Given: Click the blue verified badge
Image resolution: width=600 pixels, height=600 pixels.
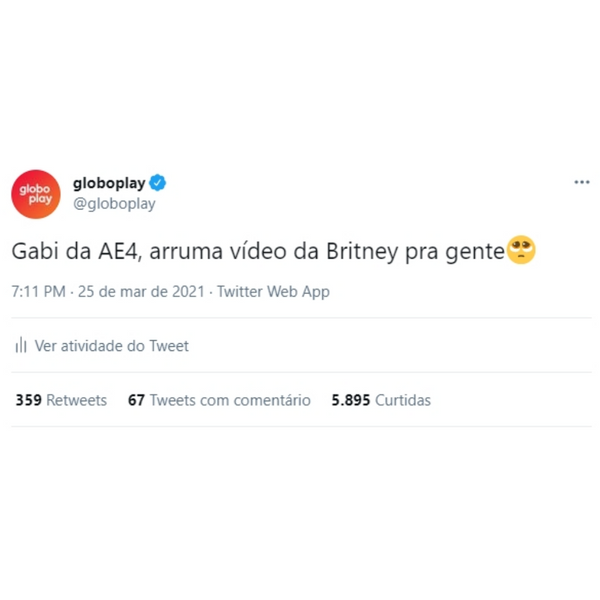Looking at the screenshot, I should 157,183.
